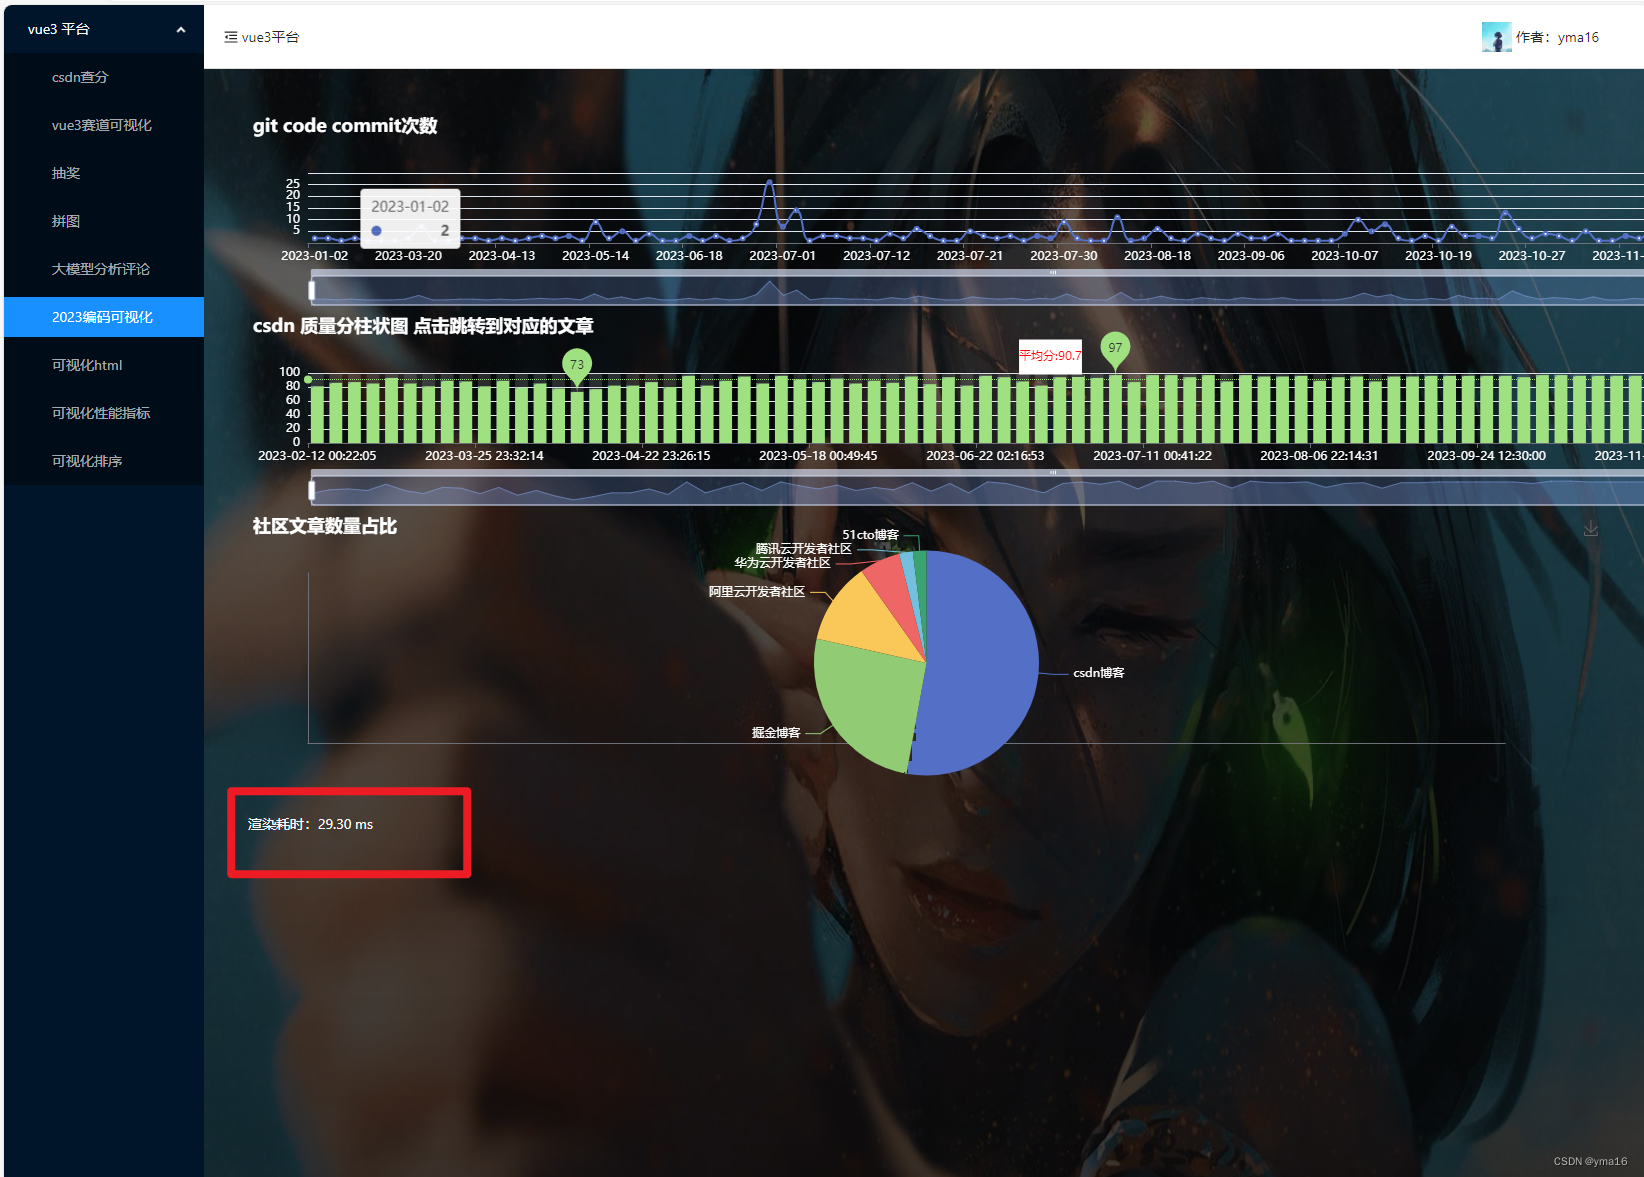
Task: Click the 掘金博客 pie label
Action: [776, 733]
